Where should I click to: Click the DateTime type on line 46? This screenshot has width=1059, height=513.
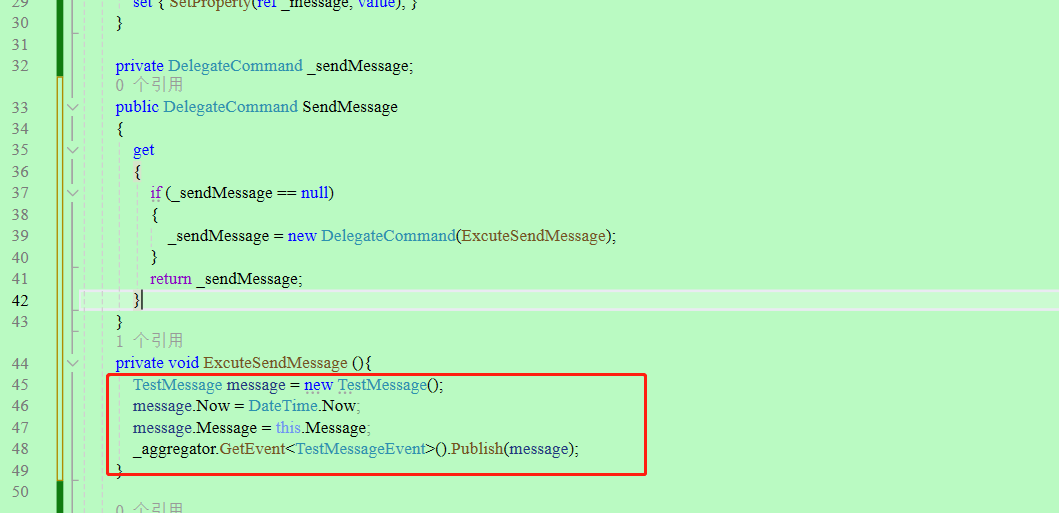[282, 406]
